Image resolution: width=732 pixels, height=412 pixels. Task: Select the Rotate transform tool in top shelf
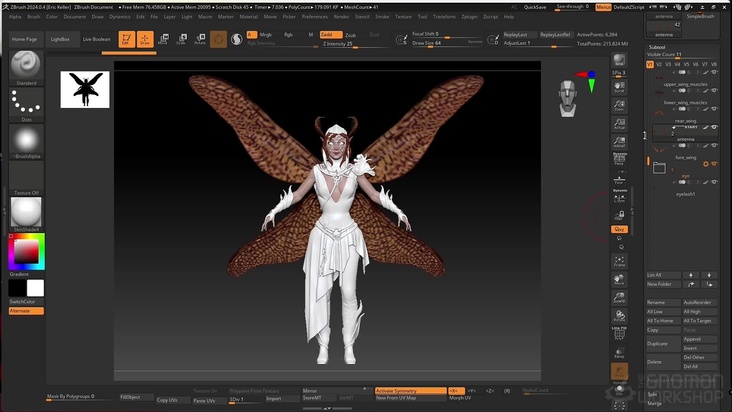pos(200,39)
